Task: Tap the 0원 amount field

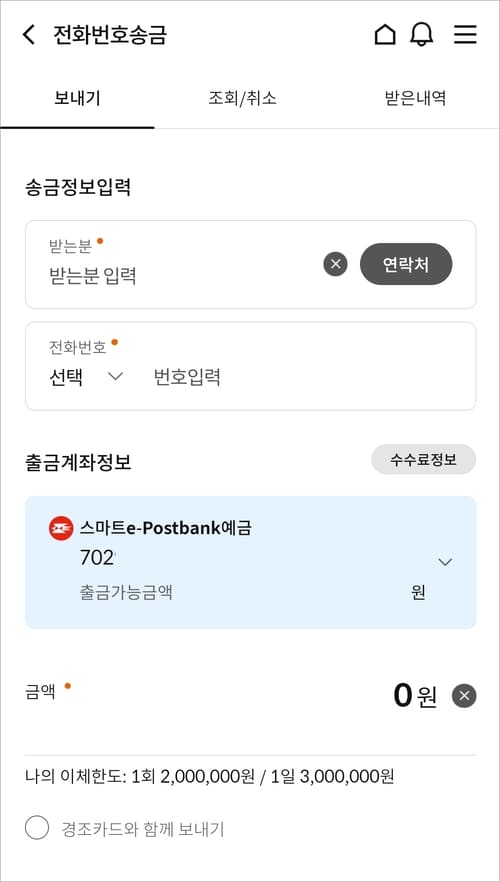Action: pyautogui.click(x=415, y=696)
